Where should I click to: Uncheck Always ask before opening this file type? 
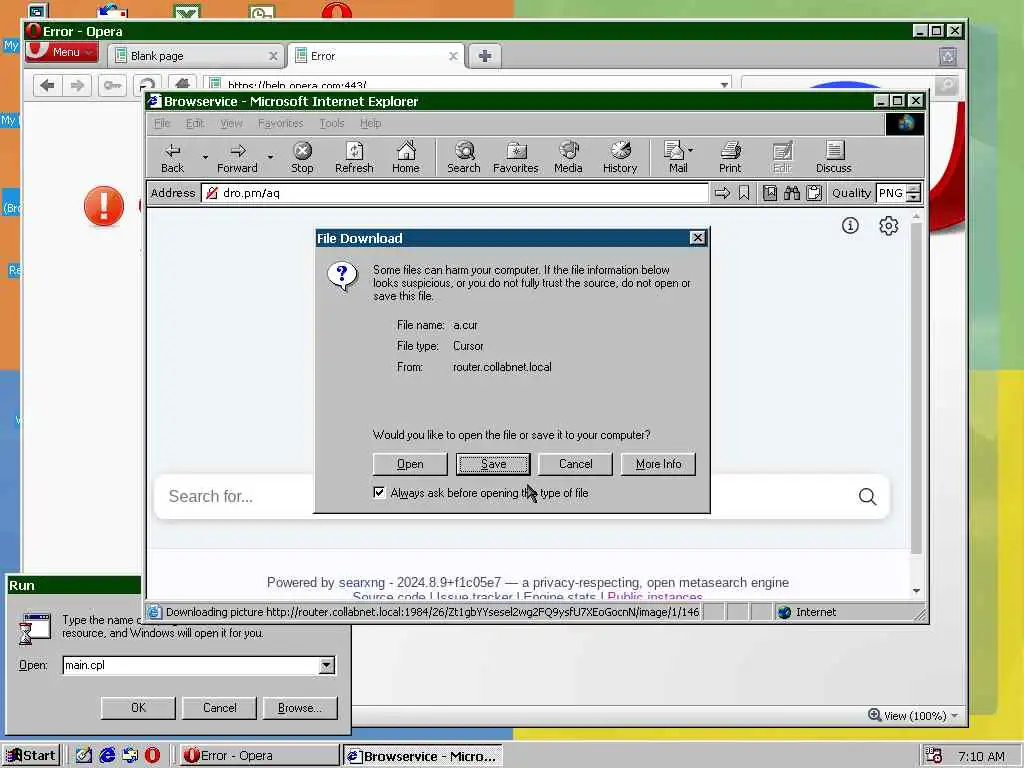[379, 492]
